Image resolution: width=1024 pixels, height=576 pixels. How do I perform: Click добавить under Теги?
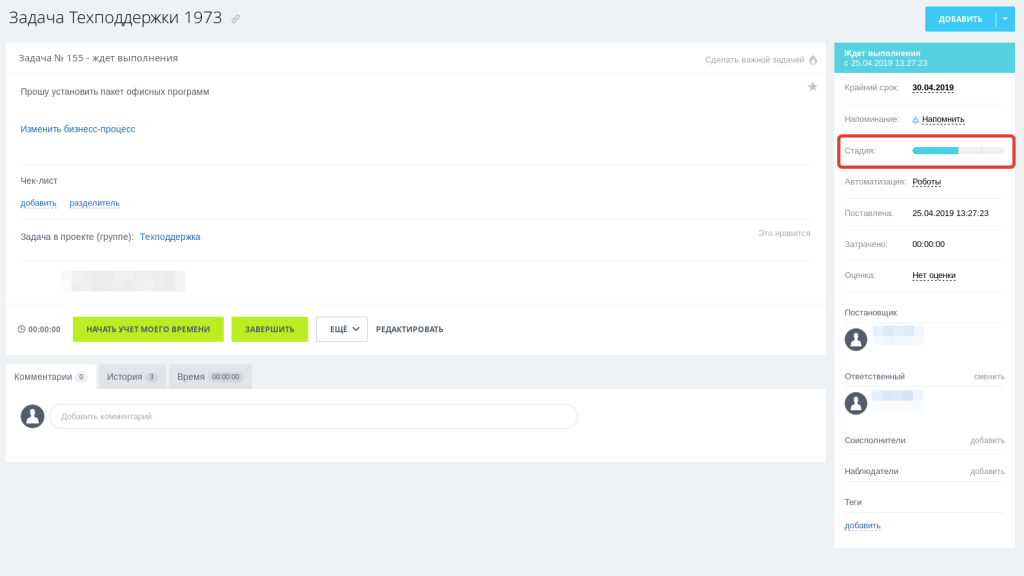(x=862, y=526)
